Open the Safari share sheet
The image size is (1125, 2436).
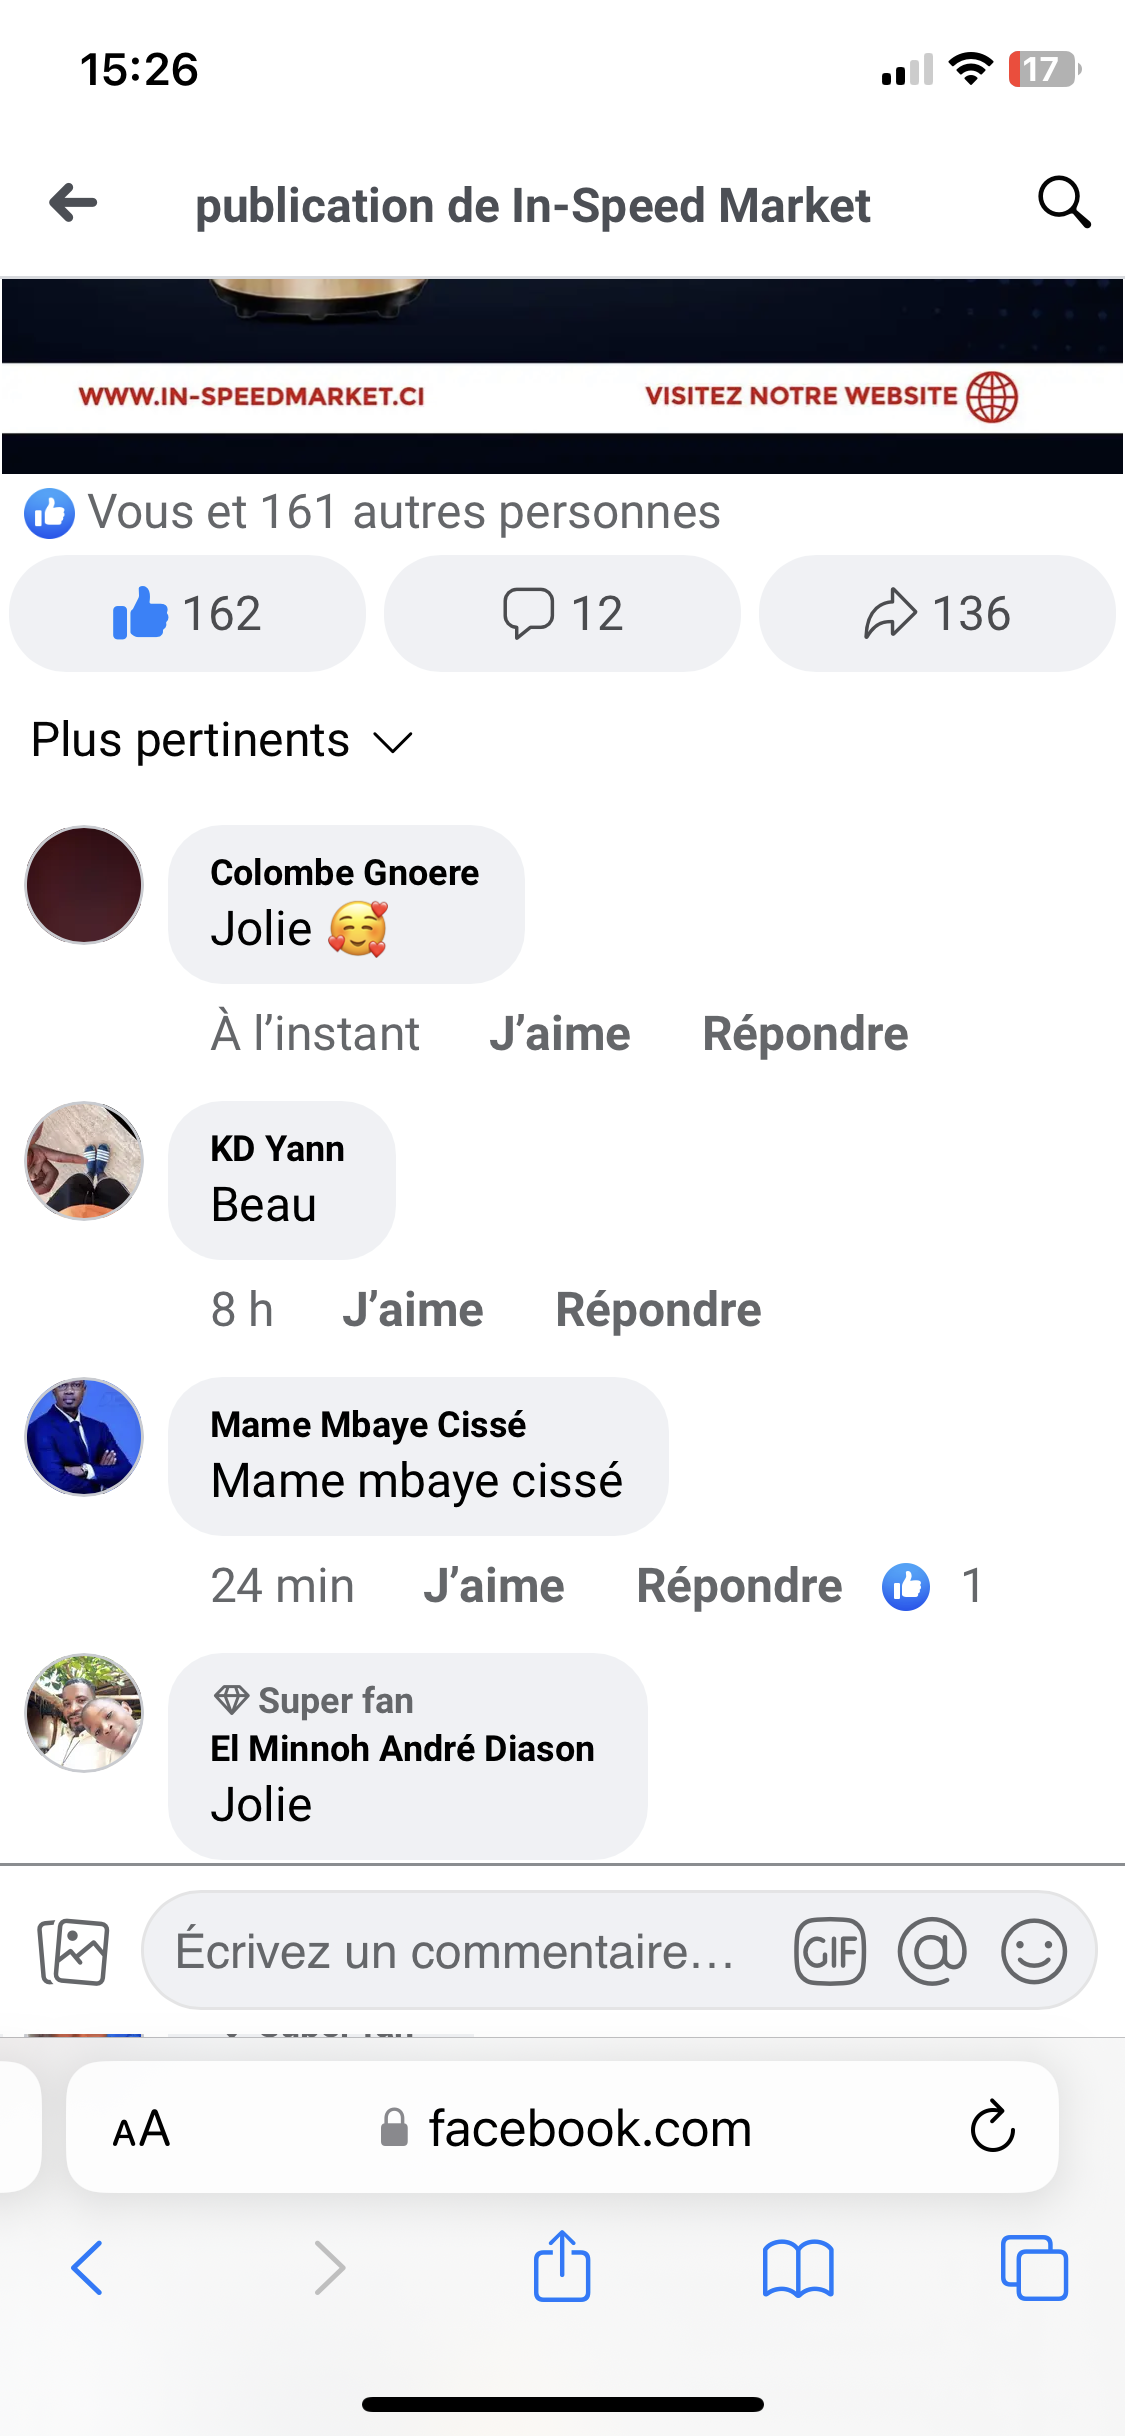562,2267
